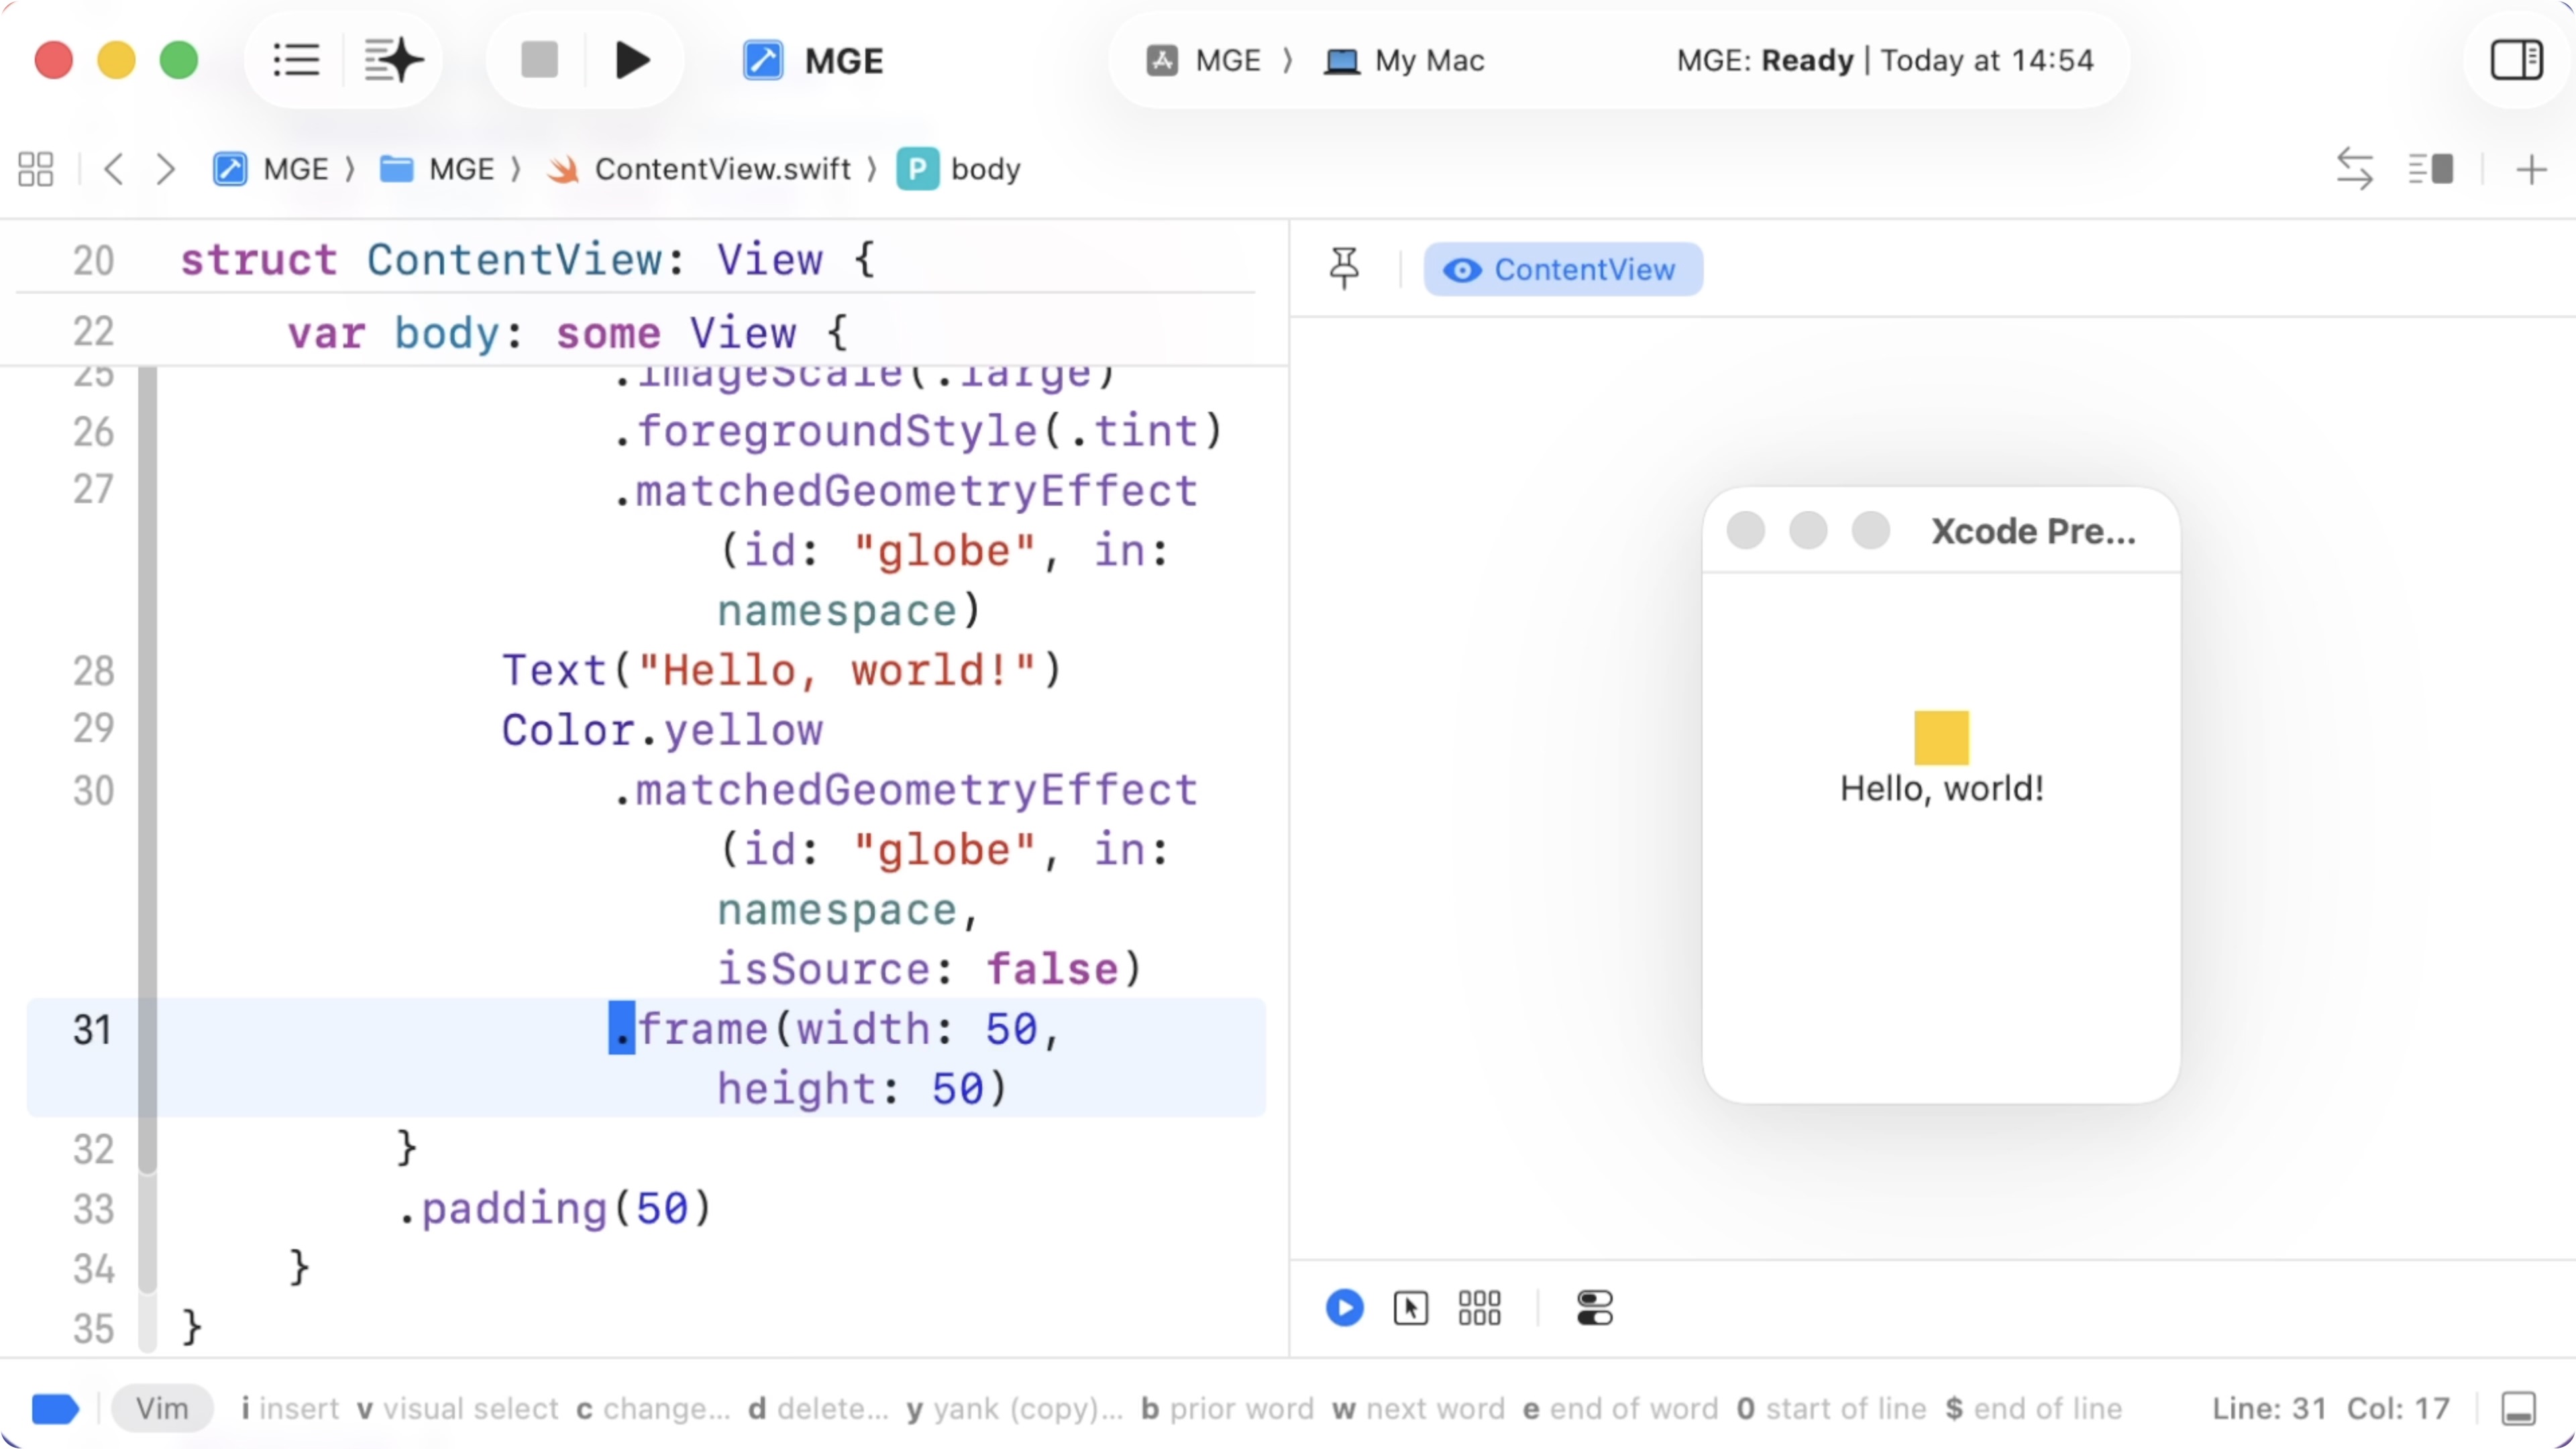
Task: Toggle the inspector panel on right
Action: pos(2516,60)
